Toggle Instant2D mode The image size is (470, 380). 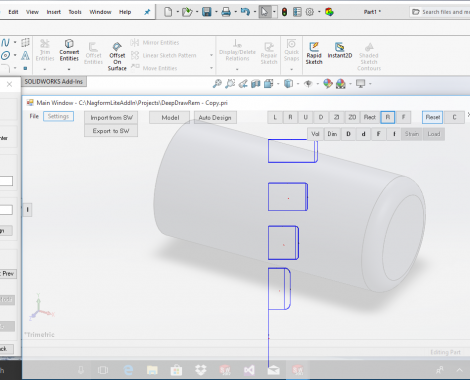pyautogui.click(x=340, y=50)
